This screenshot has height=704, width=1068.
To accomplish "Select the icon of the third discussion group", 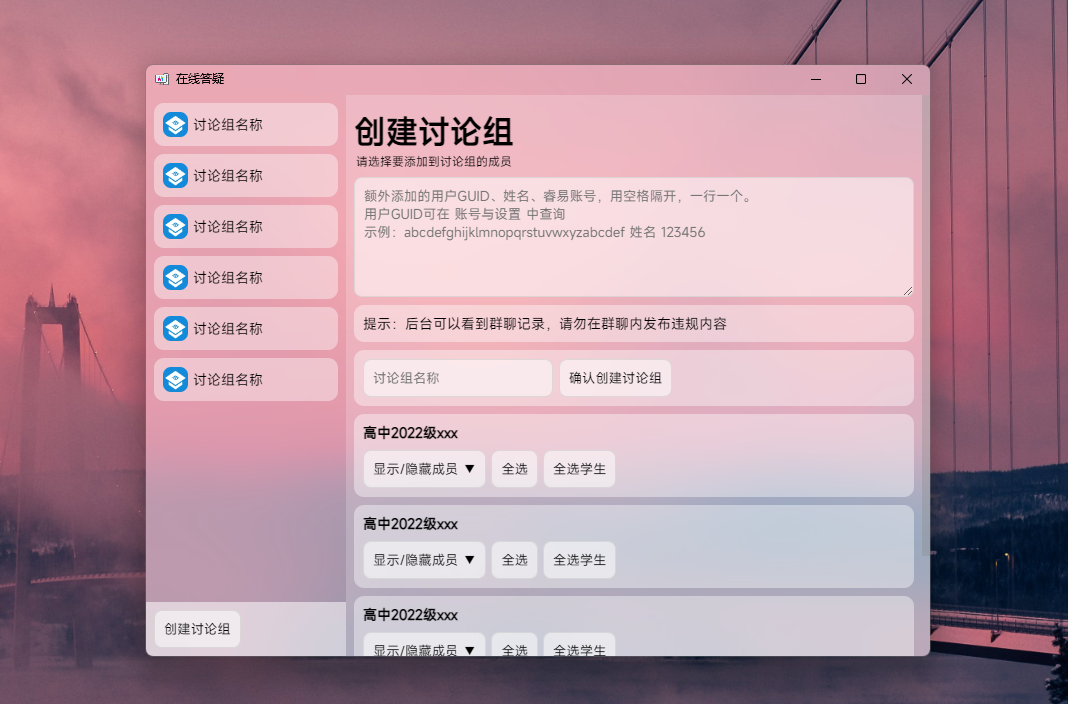I will tap(173, 226).
